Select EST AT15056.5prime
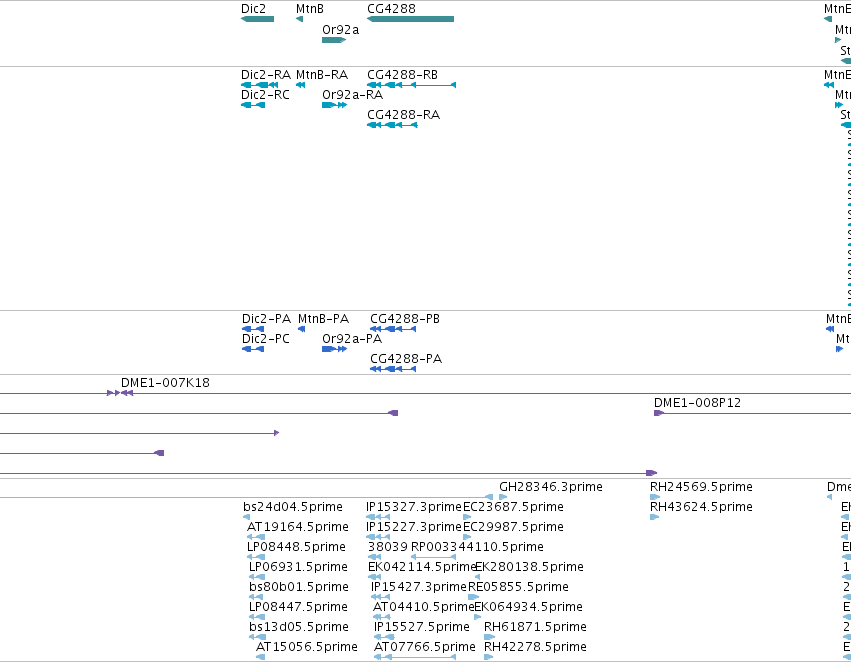Image resolution: width=851 pixels, height=662 pixels. click(x=307, y=647)
